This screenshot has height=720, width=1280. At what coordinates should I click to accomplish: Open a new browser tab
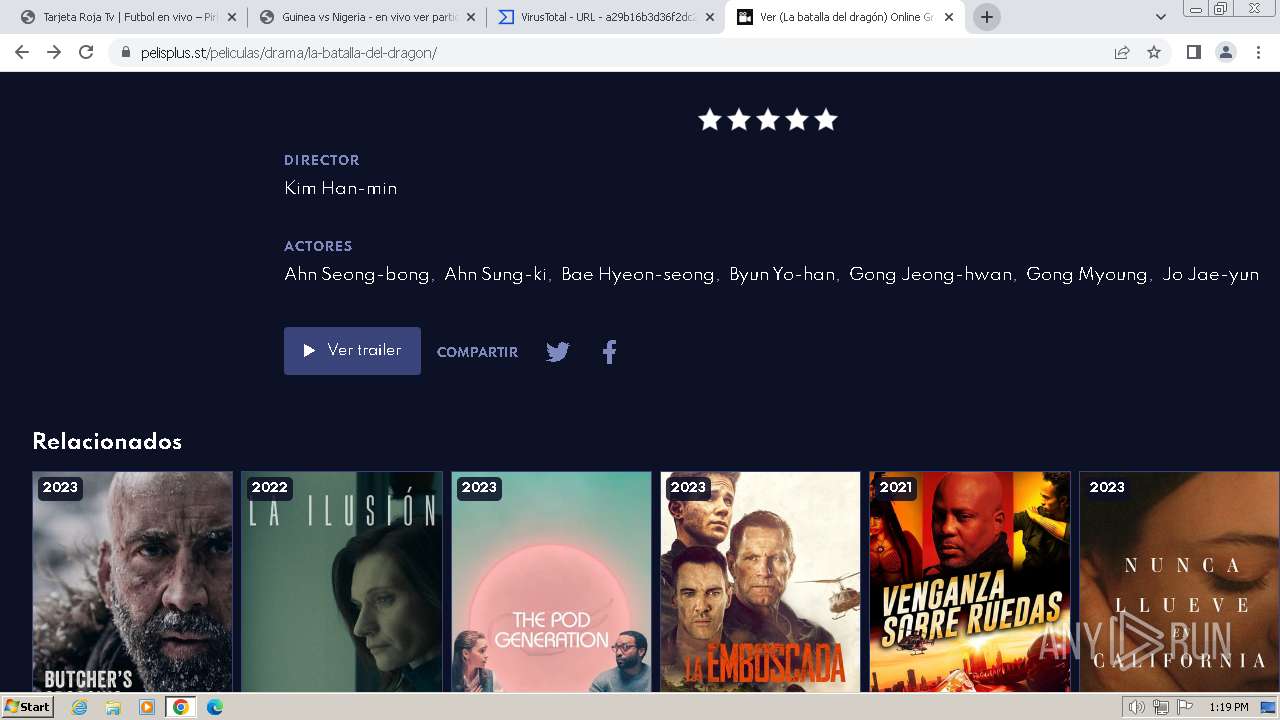click(987, 17)
